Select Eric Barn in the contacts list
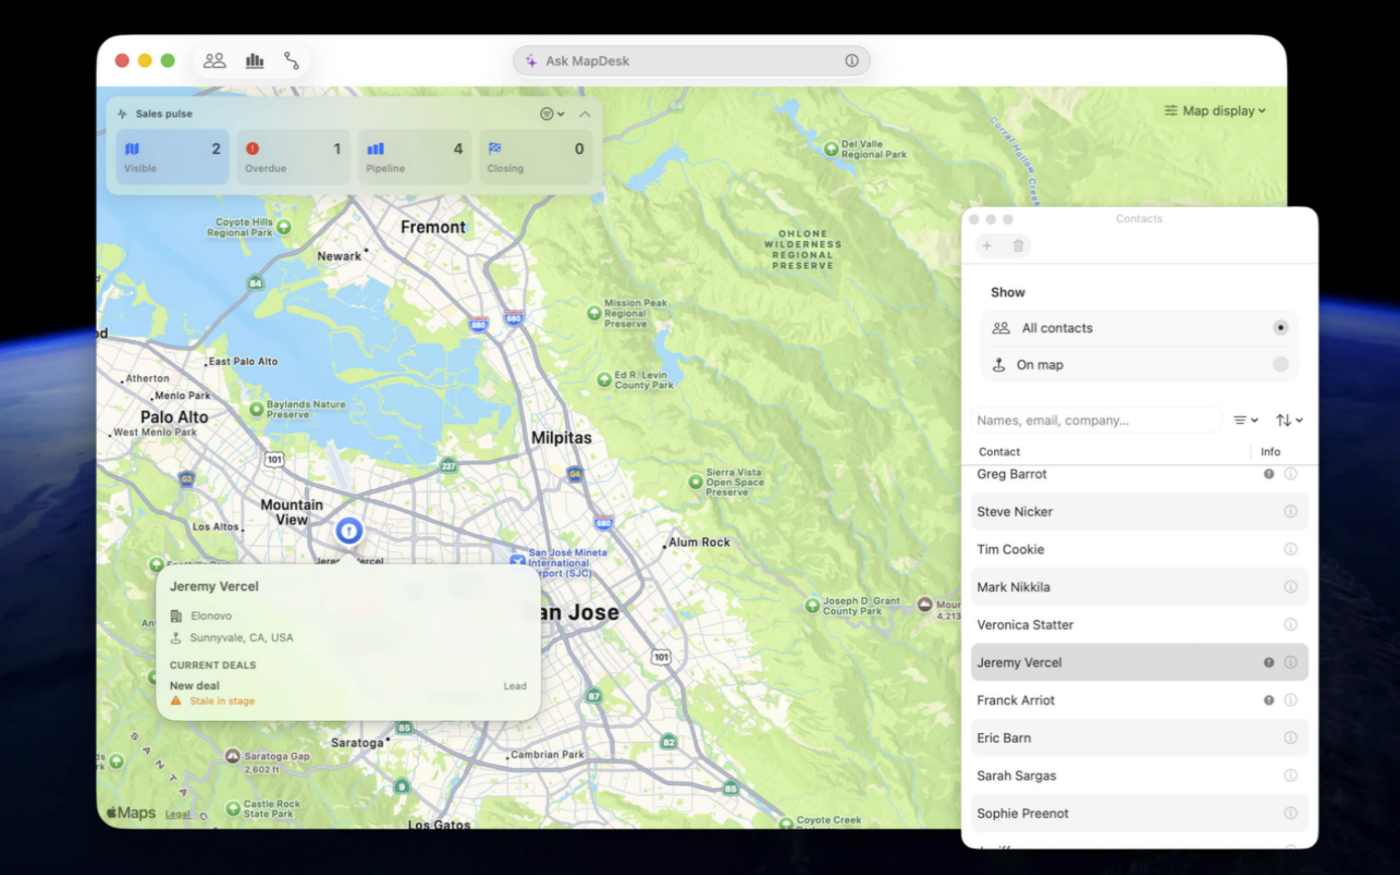Image resolution: width=1400 pixels, height=875 pixels. tap(1139, 738)
